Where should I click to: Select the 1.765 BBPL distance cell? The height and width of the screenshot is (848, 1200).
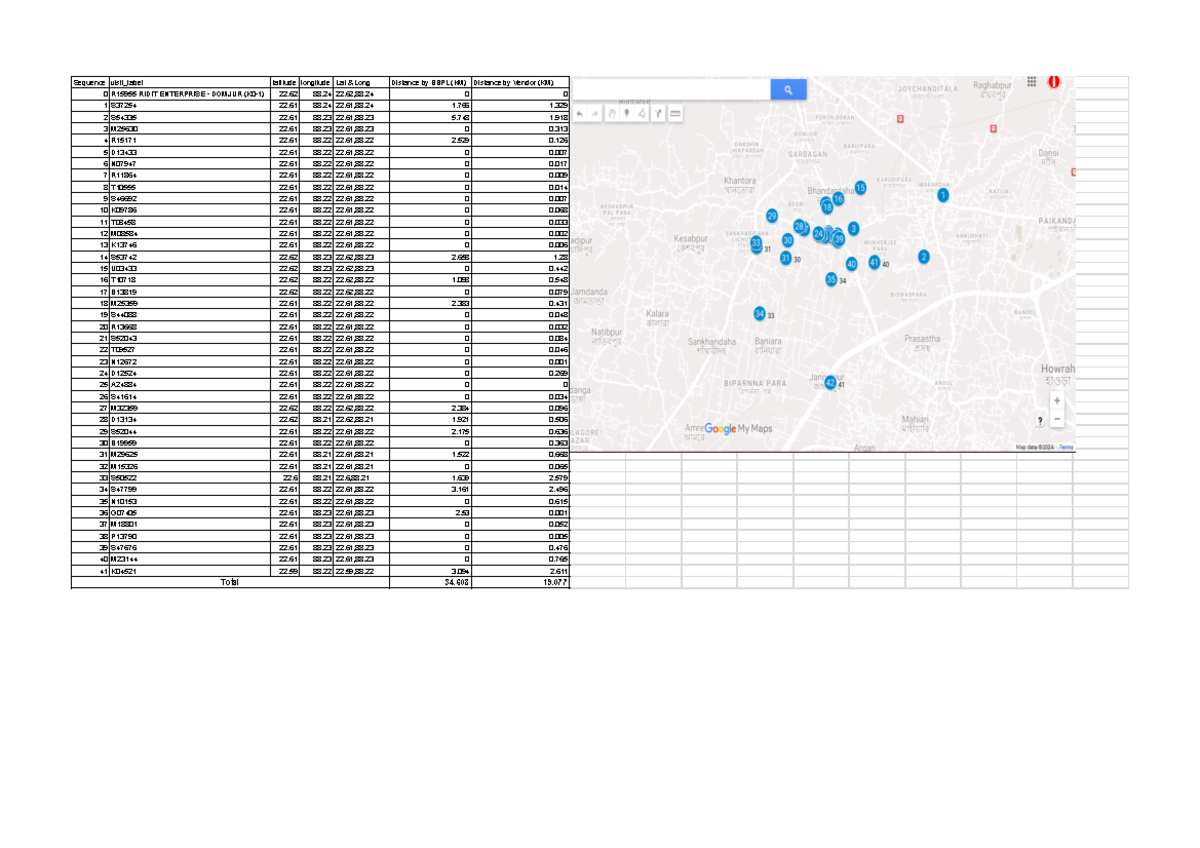click(430, 105)
